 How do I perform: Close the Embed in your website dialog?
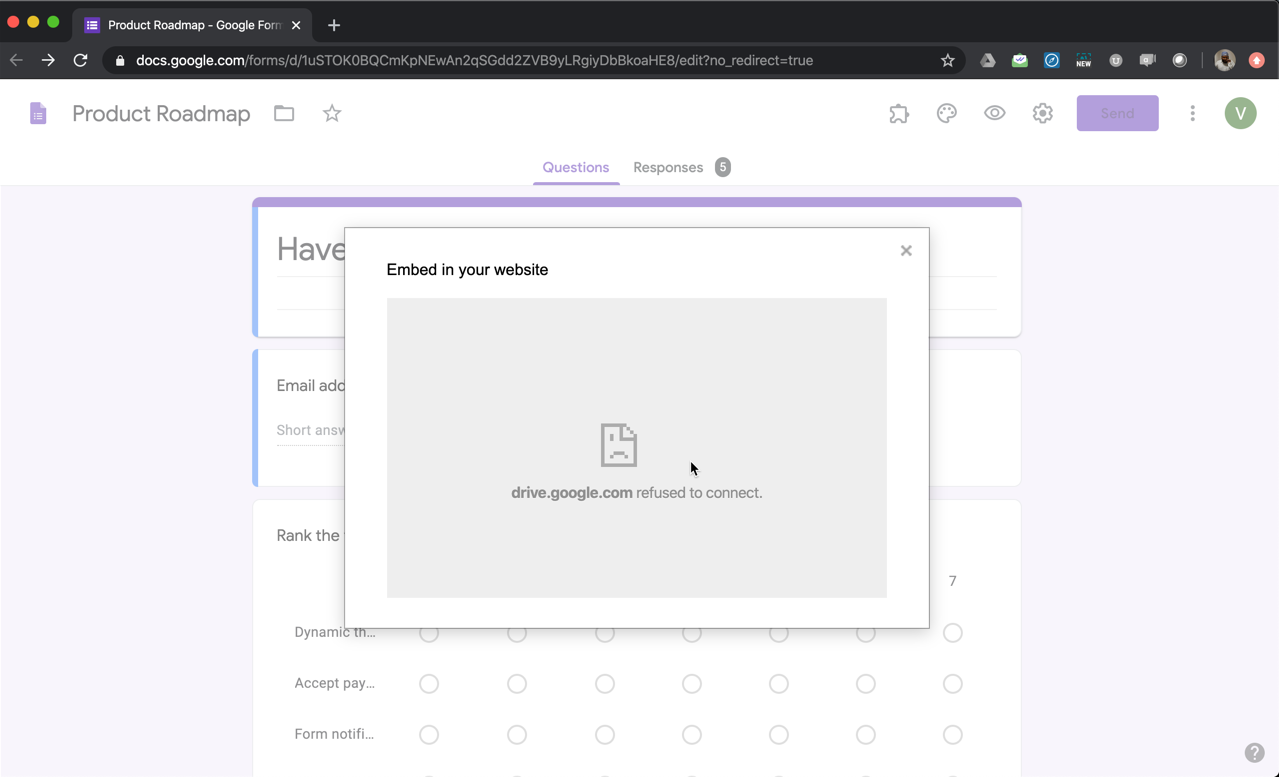pos(906,251)
